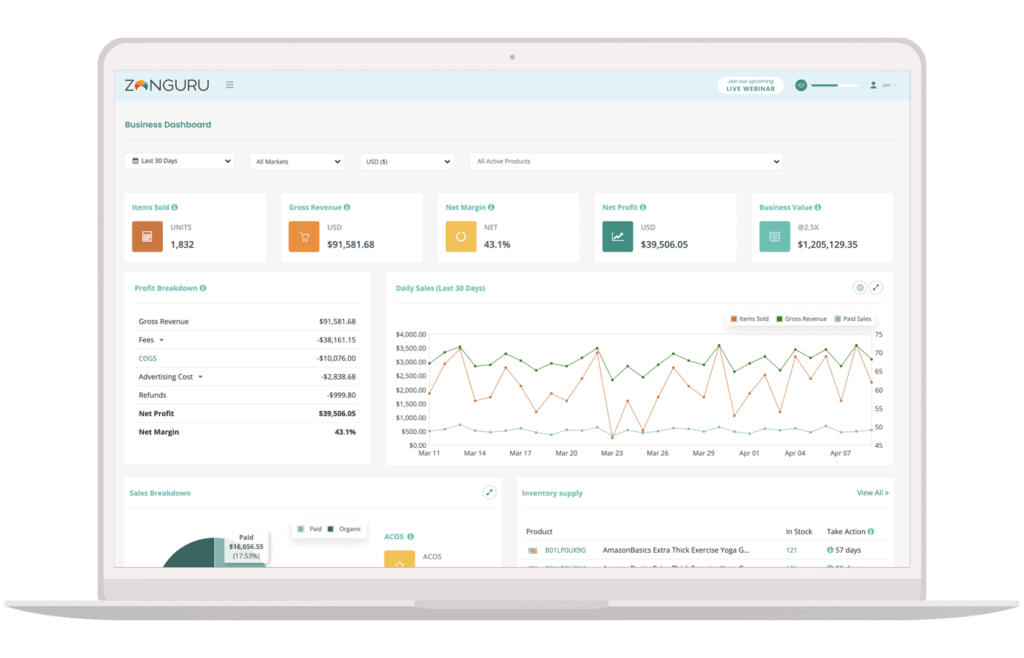The image size is (1024, 658).
Task: Click the Items Sold calculator icon
Action: click(147, 236)
